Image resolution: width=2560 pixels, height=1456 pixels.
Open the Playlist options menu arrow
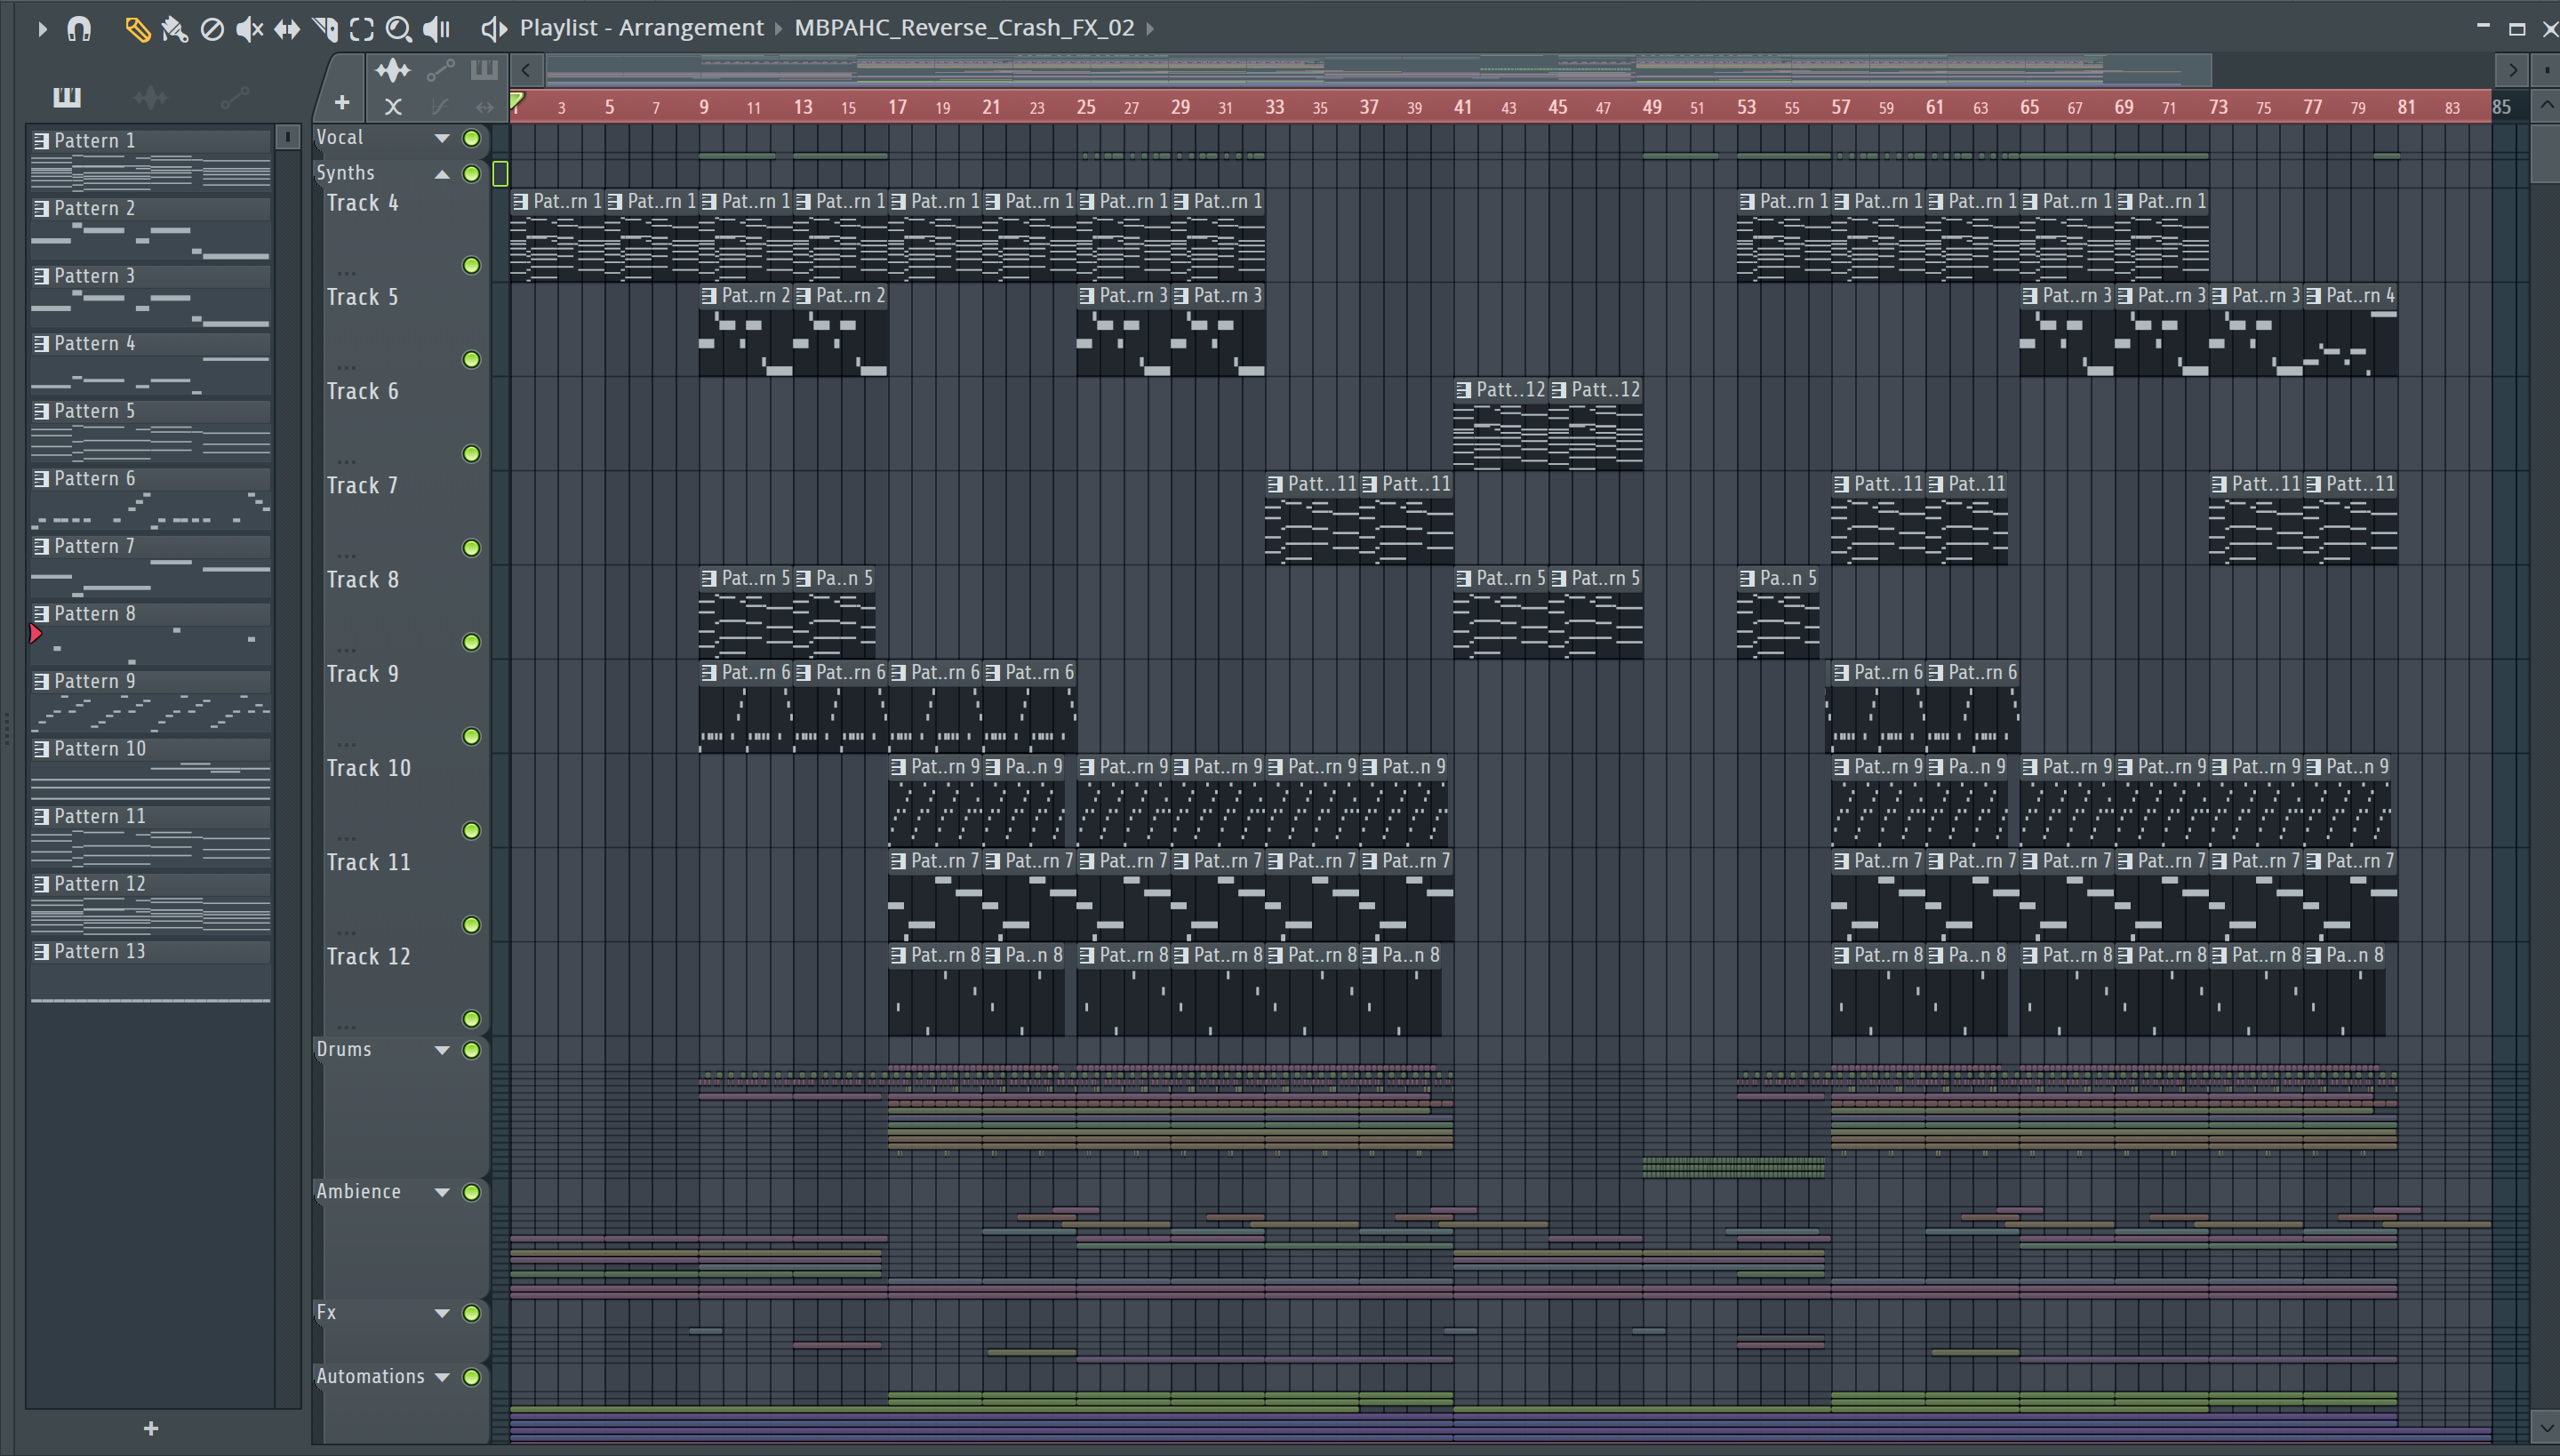click(x=41, y=29)
